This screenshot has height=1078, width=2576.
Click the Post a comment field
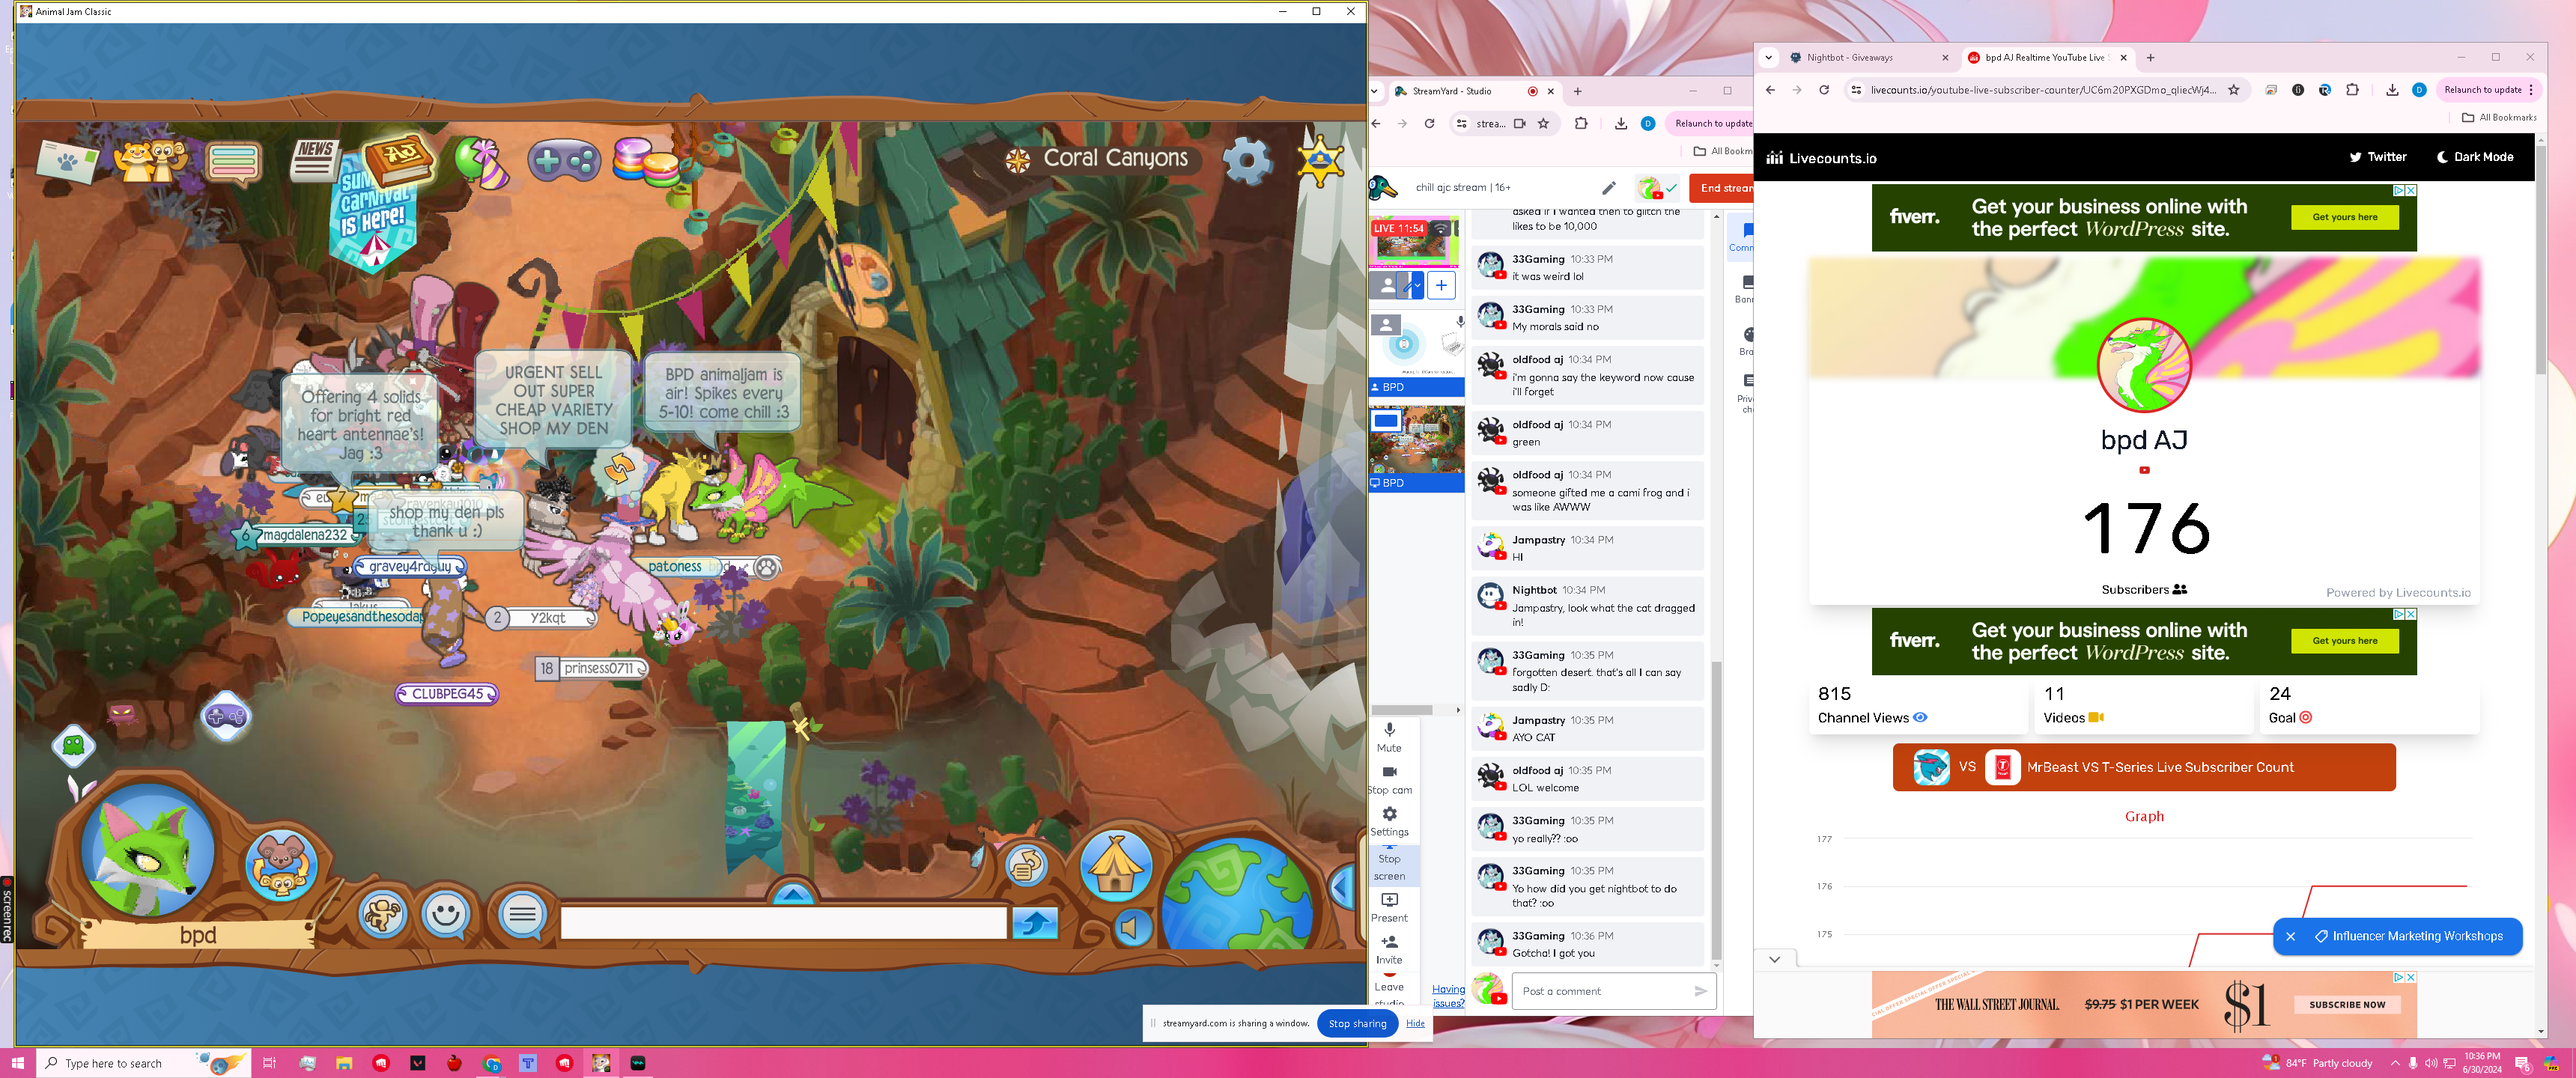[x=1614, y=991]
